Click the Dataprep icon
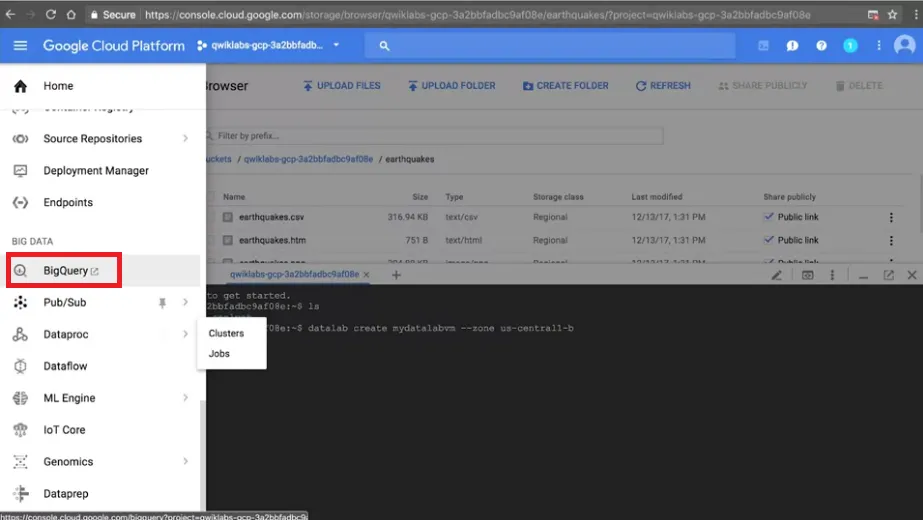Screen dimensions: 923x520 tap(21, 493)
